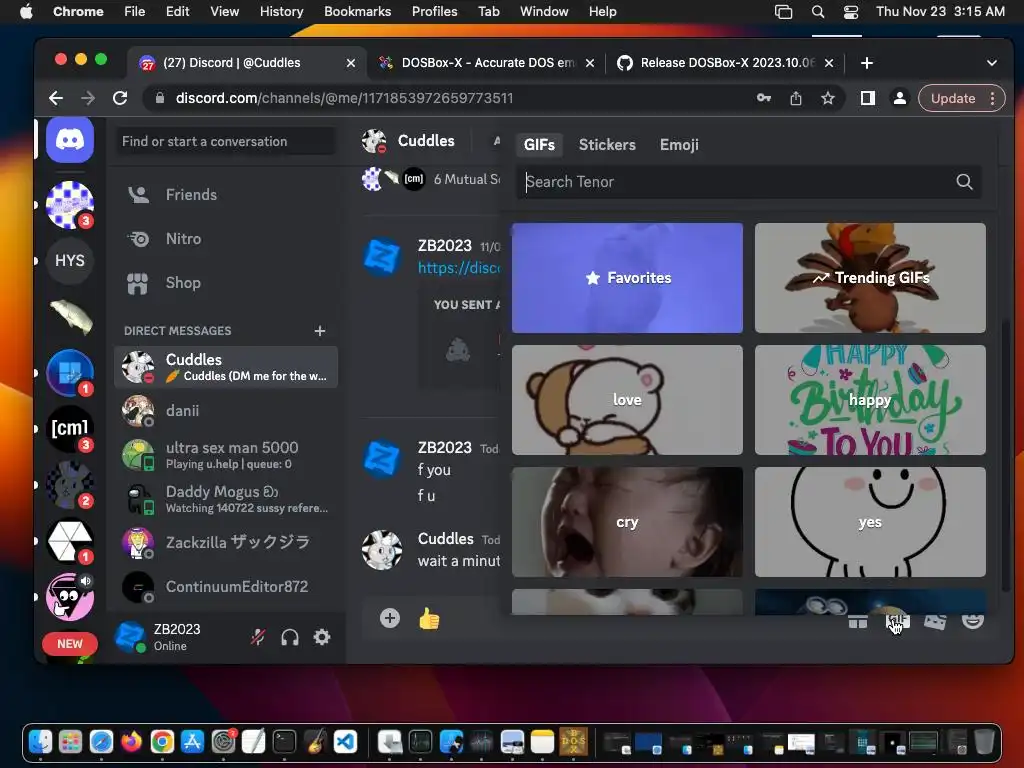Viewport: 1024px width, 768px height.
Task: Toggle headphones deafen in user panel
Action: [290, 637]
